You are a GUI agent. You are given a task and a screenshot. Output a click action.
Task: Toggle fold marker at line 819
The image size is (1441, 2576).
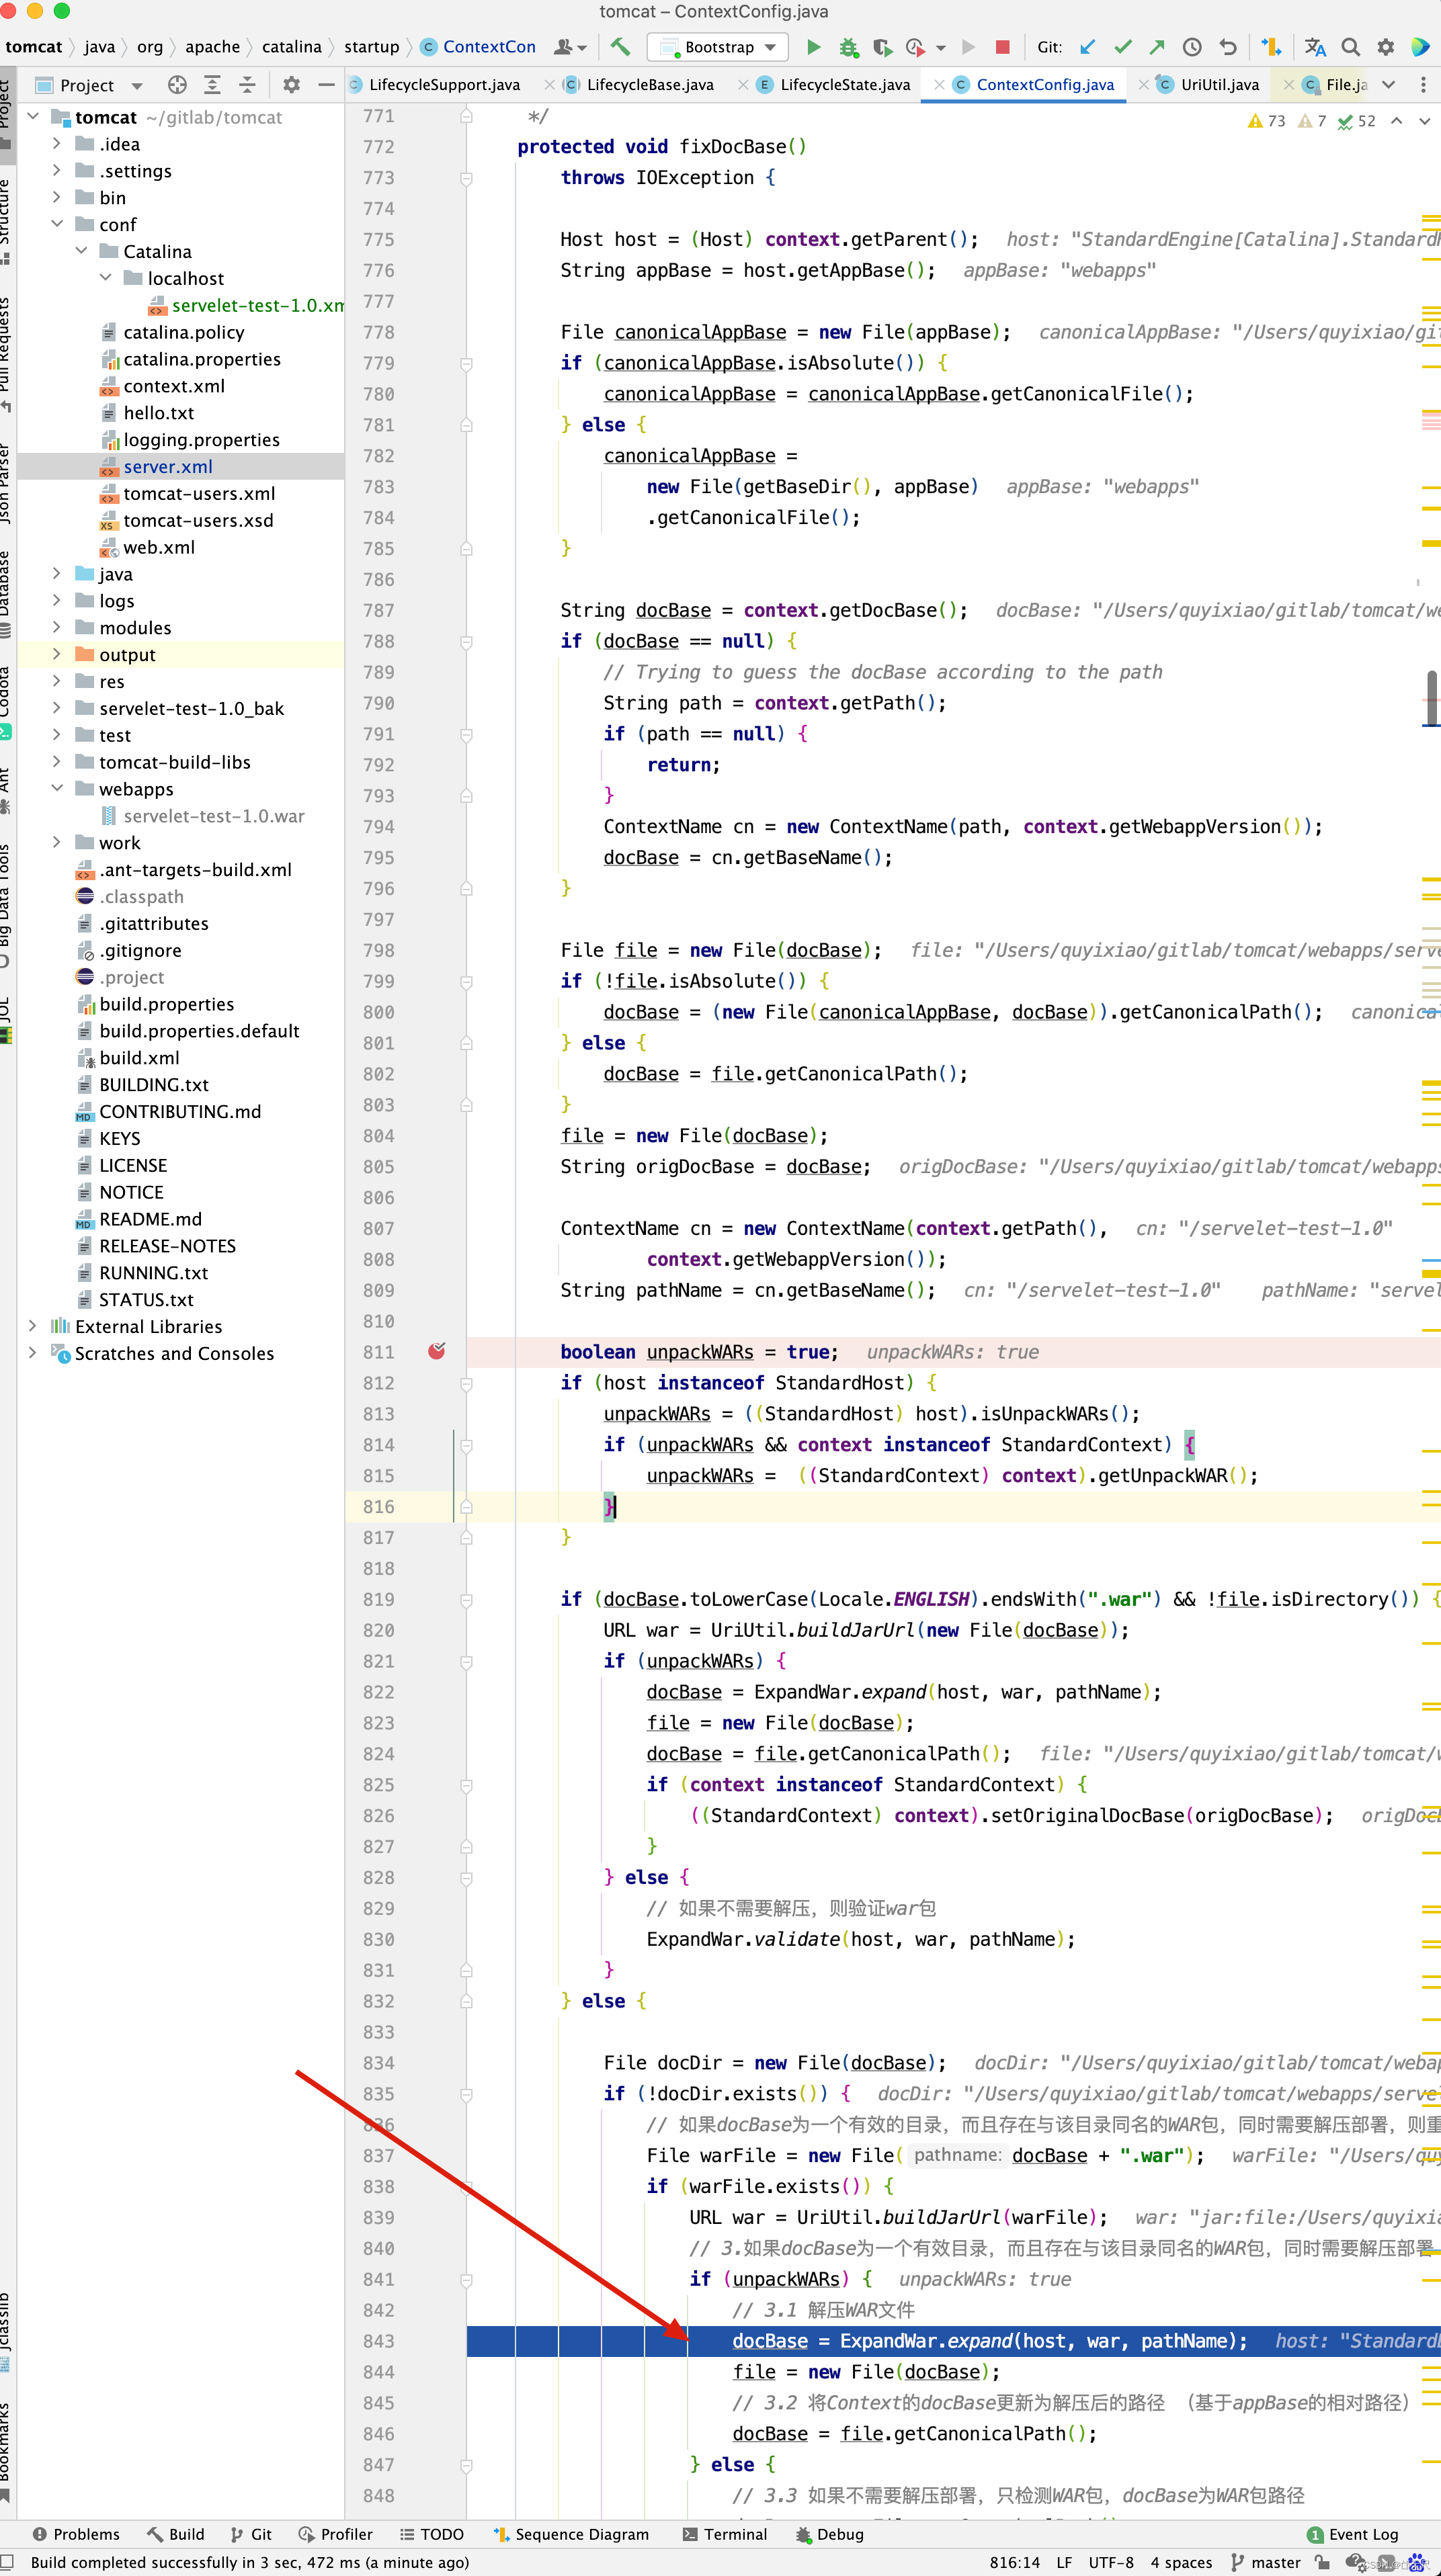click(x=466, y=1599)
